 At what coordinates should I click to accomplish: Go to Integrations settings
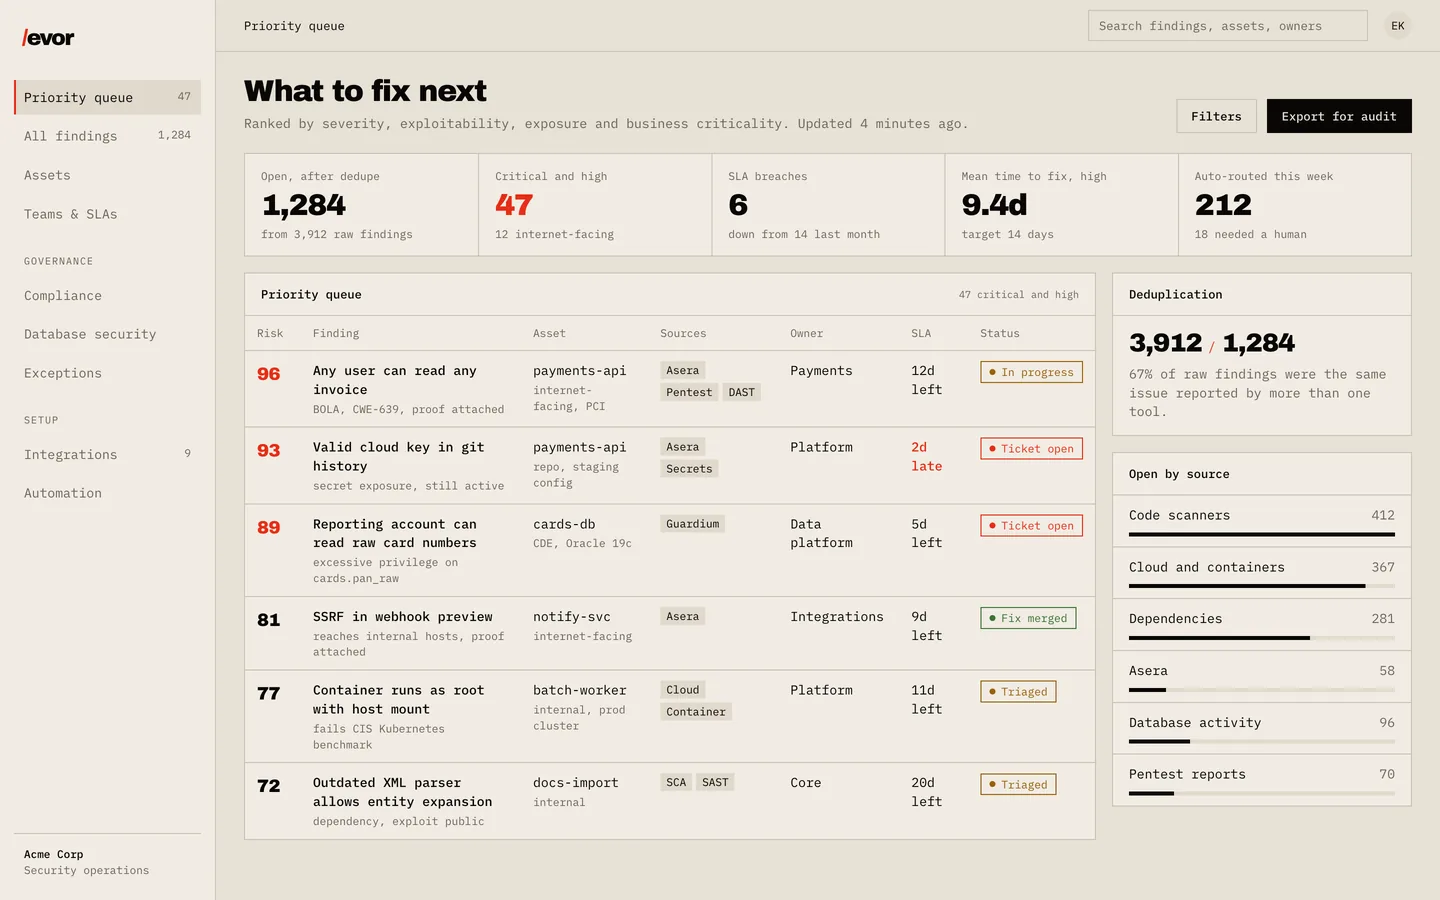(107, 454)
